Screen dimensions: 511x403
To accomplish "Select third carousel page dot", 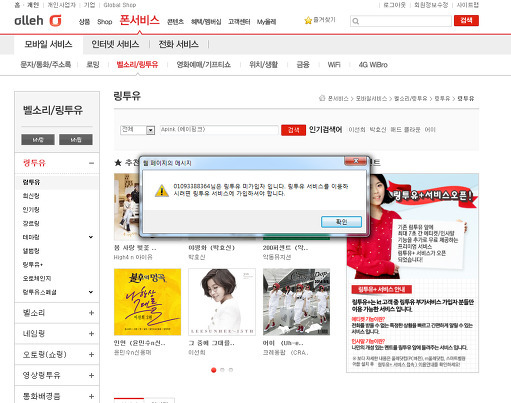I will [231, 370].
